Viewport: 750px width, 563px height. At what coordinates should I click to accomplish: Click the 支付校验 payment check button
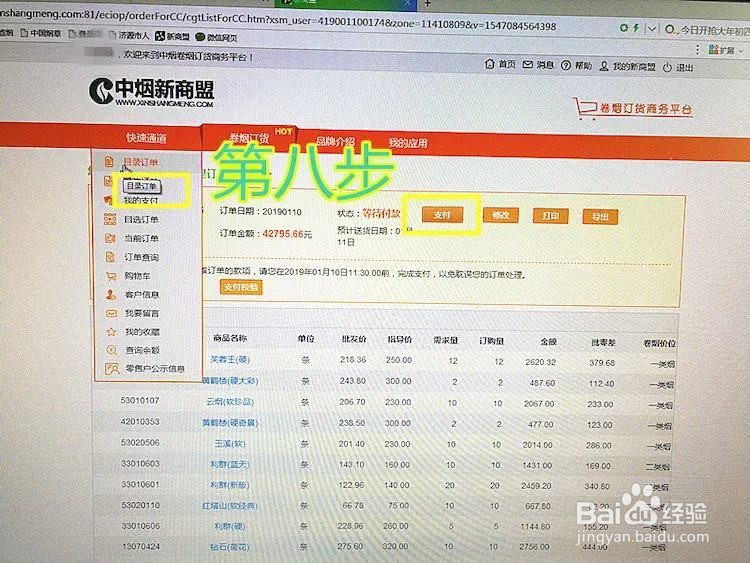coord(241,287)
